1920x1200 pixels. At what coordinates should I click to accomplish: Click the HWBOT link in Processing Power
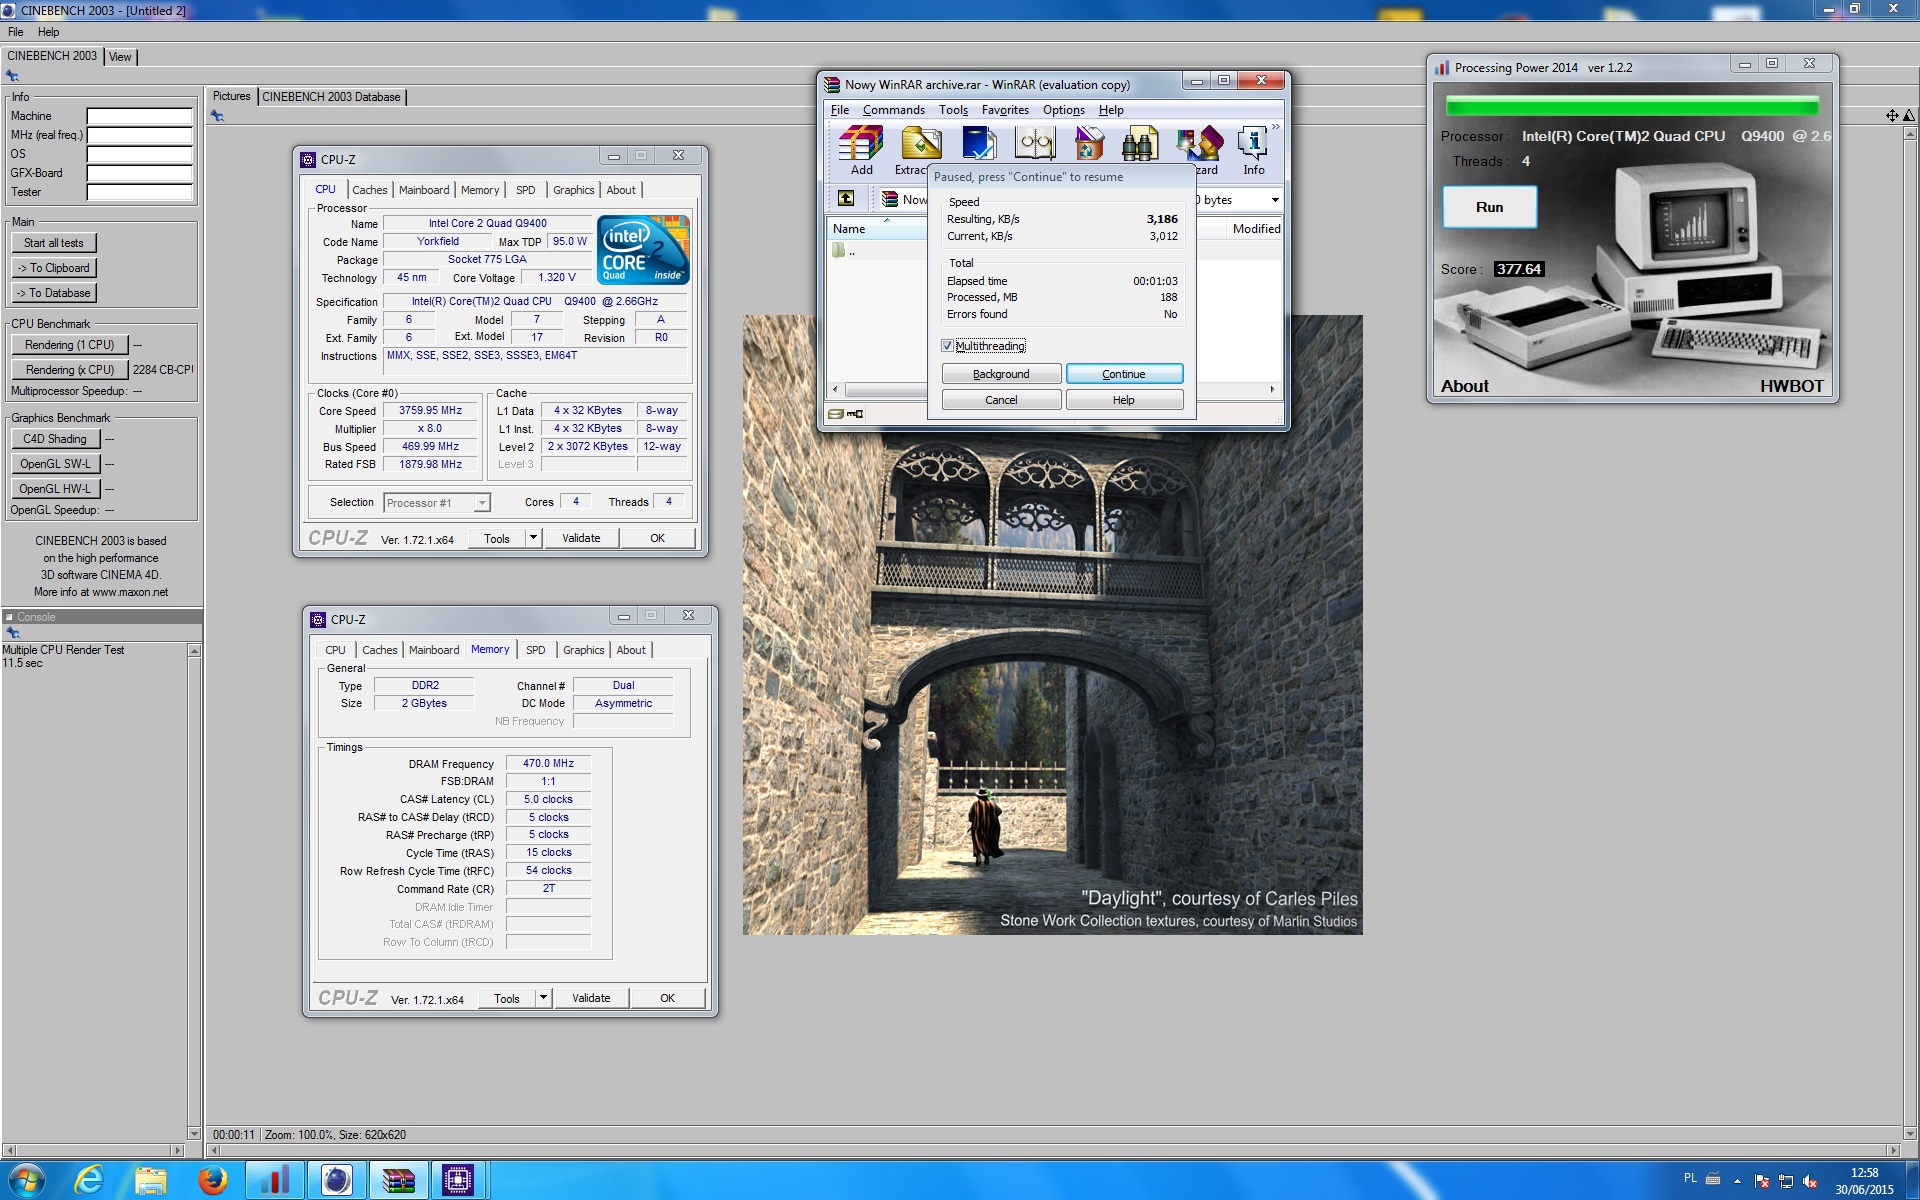click(x=1791, y=386)
